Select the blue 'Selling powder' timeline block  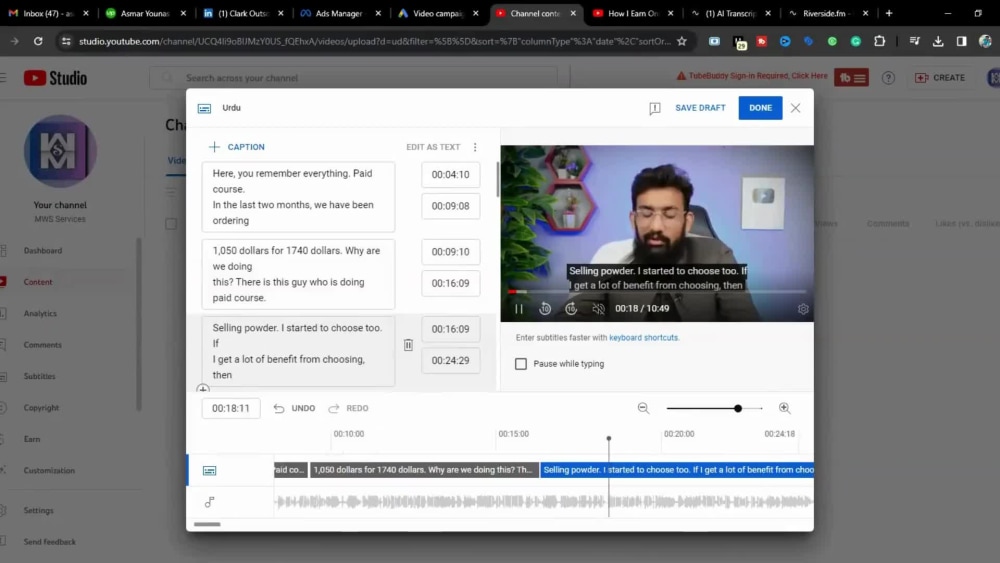(677, 470)
